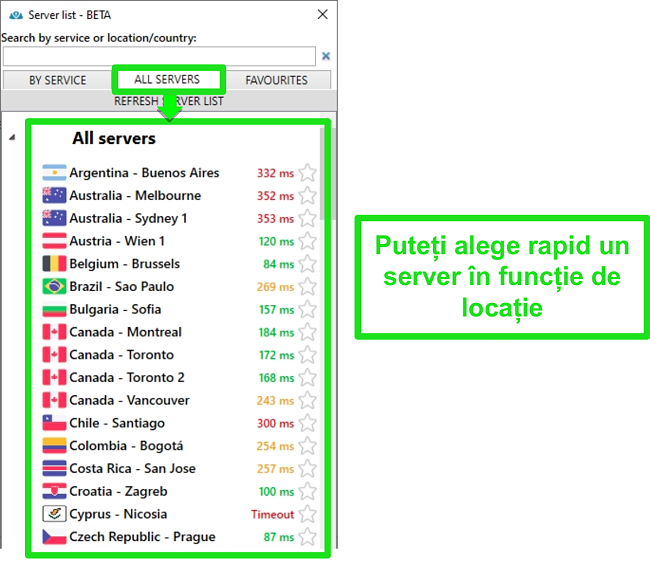Click the Colombia flag icon
Viewport: 650px width, 568px height.
54,446
